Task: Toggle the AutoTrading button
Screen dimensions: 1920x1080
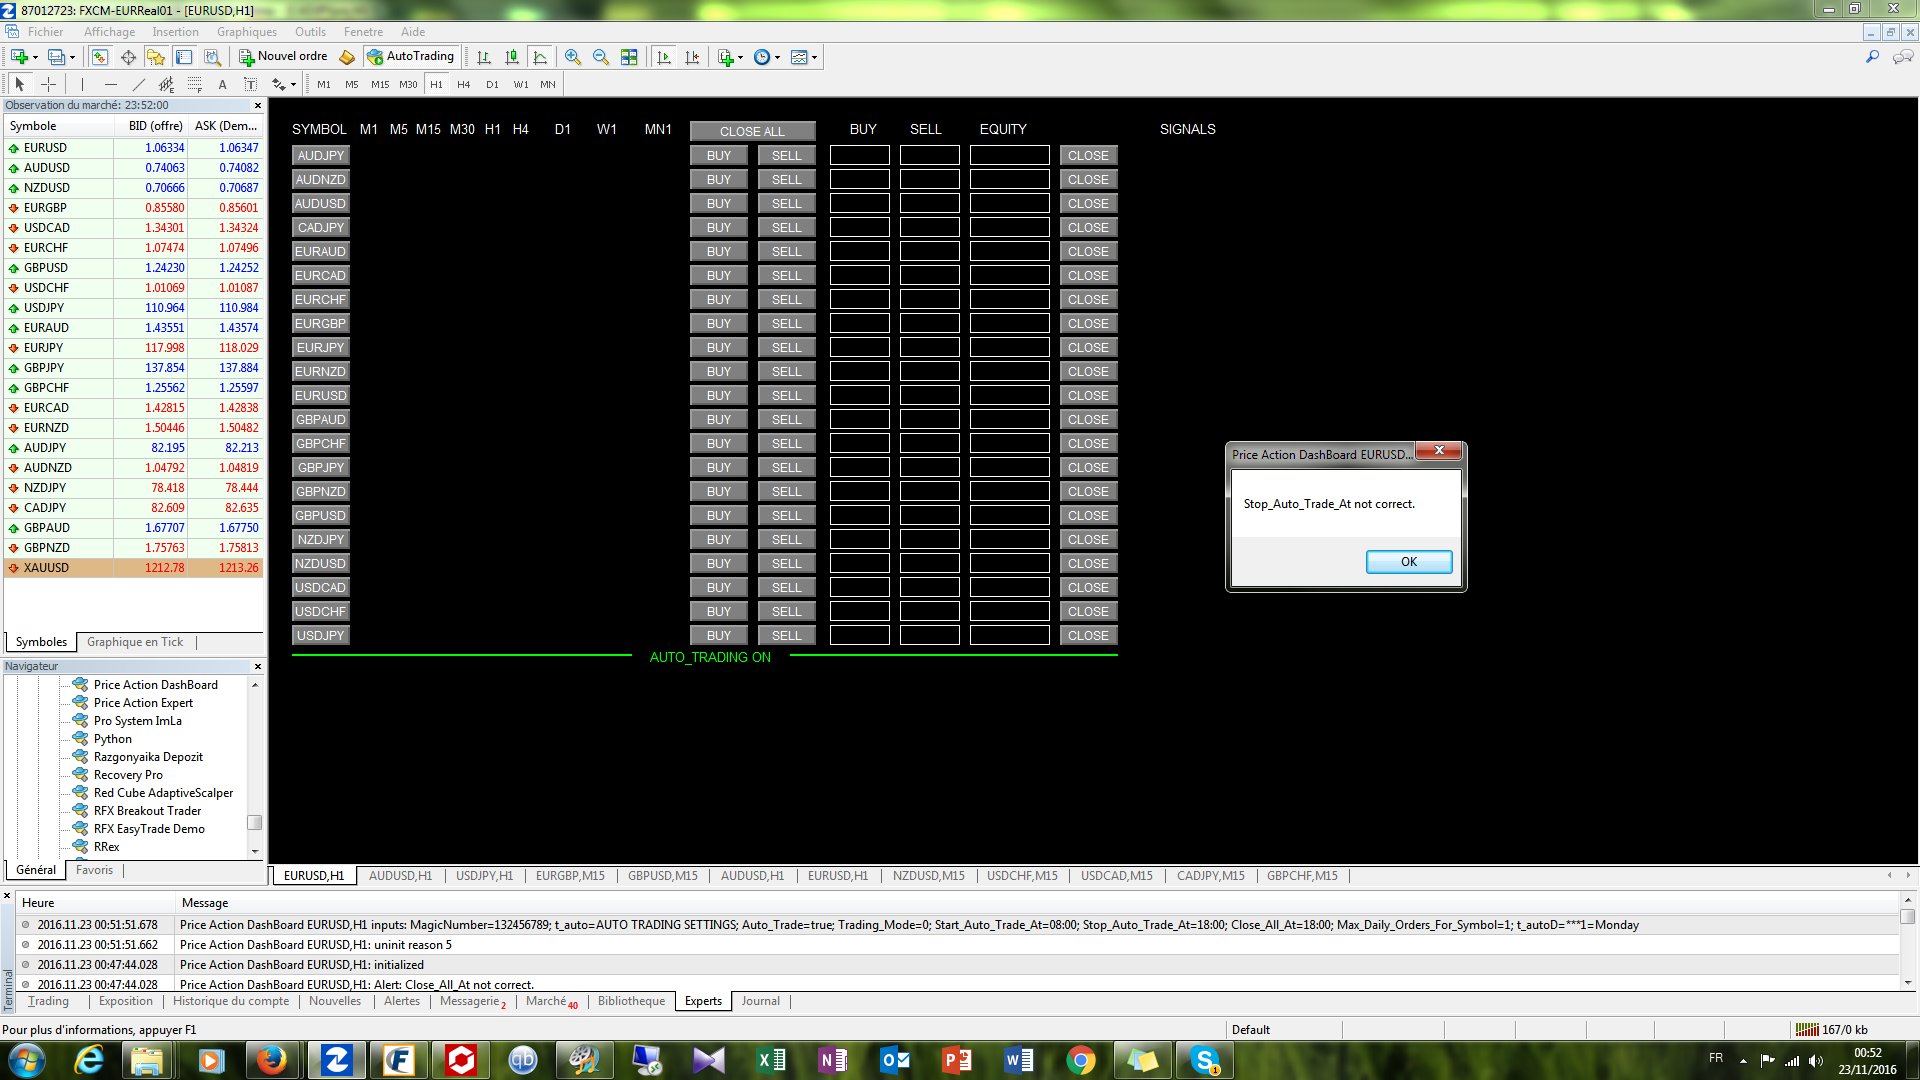Action: pos(411,57)
